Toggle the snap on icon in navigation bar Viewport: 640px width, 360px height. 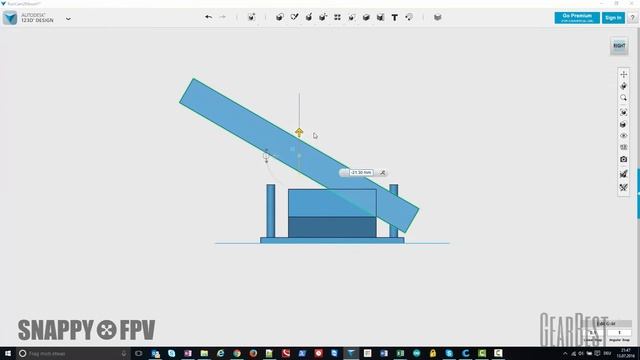point(623,174)
